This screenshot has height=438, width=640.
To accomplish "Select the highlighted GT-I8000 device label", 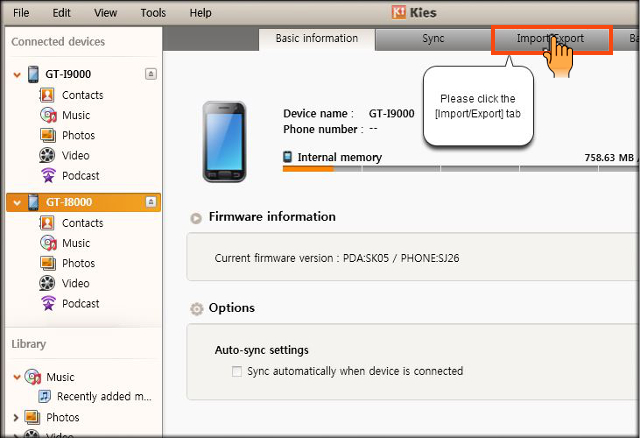I will 69,202.
